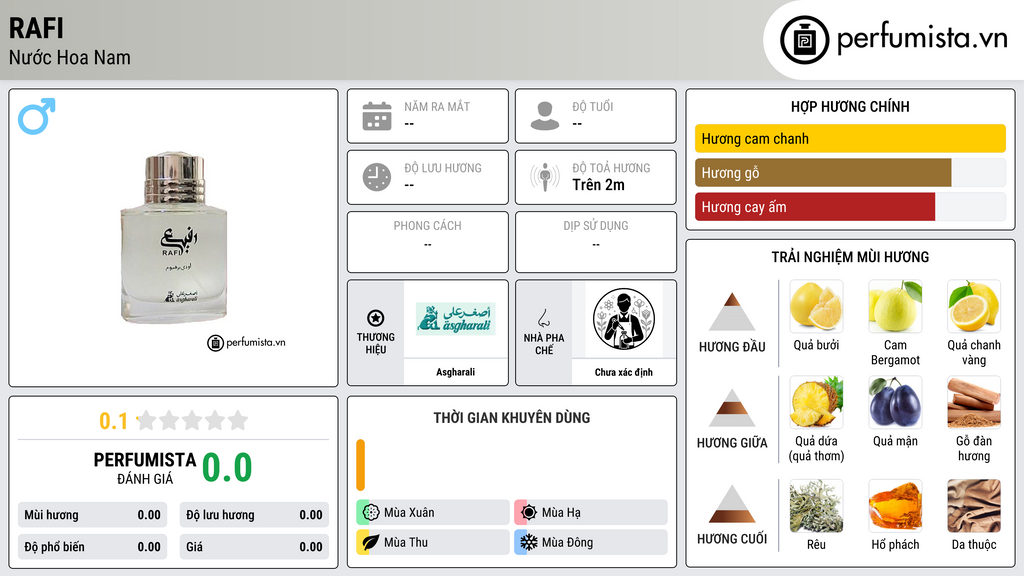This screenshot has width=1024, height=576.
Task: Select the Rêu note image
Action: click(x=816, y=506)
